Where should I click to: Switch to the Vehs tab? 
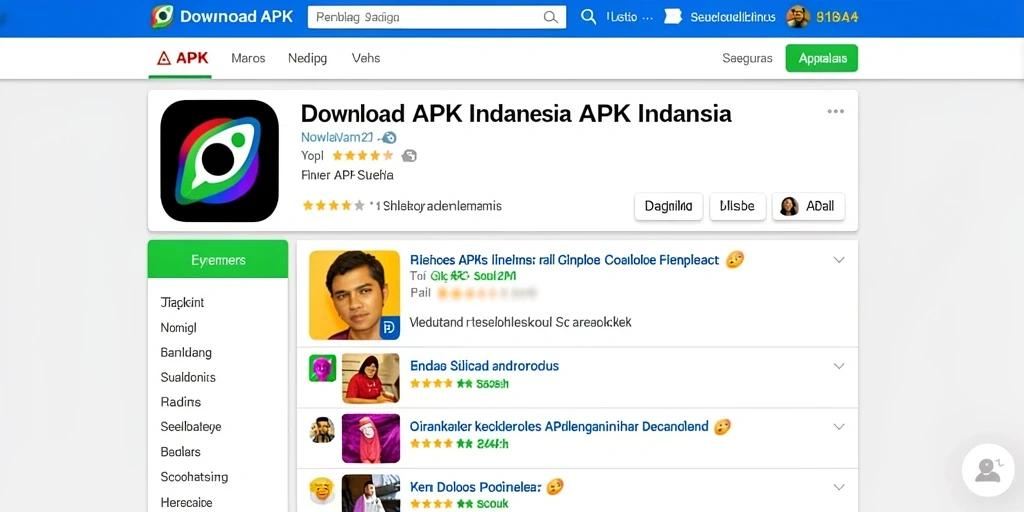[366, 58]
